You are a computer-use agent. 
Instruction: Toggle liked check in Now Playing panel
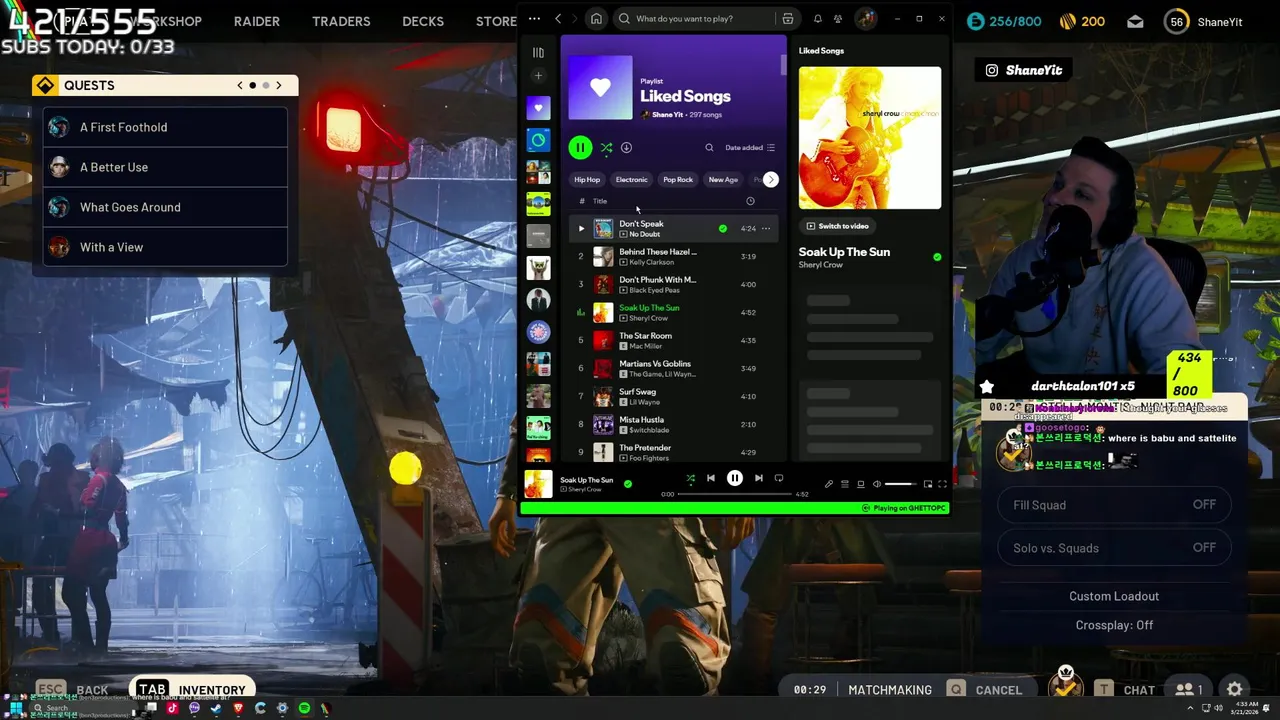pyautogui.click(x=937, y=257)
